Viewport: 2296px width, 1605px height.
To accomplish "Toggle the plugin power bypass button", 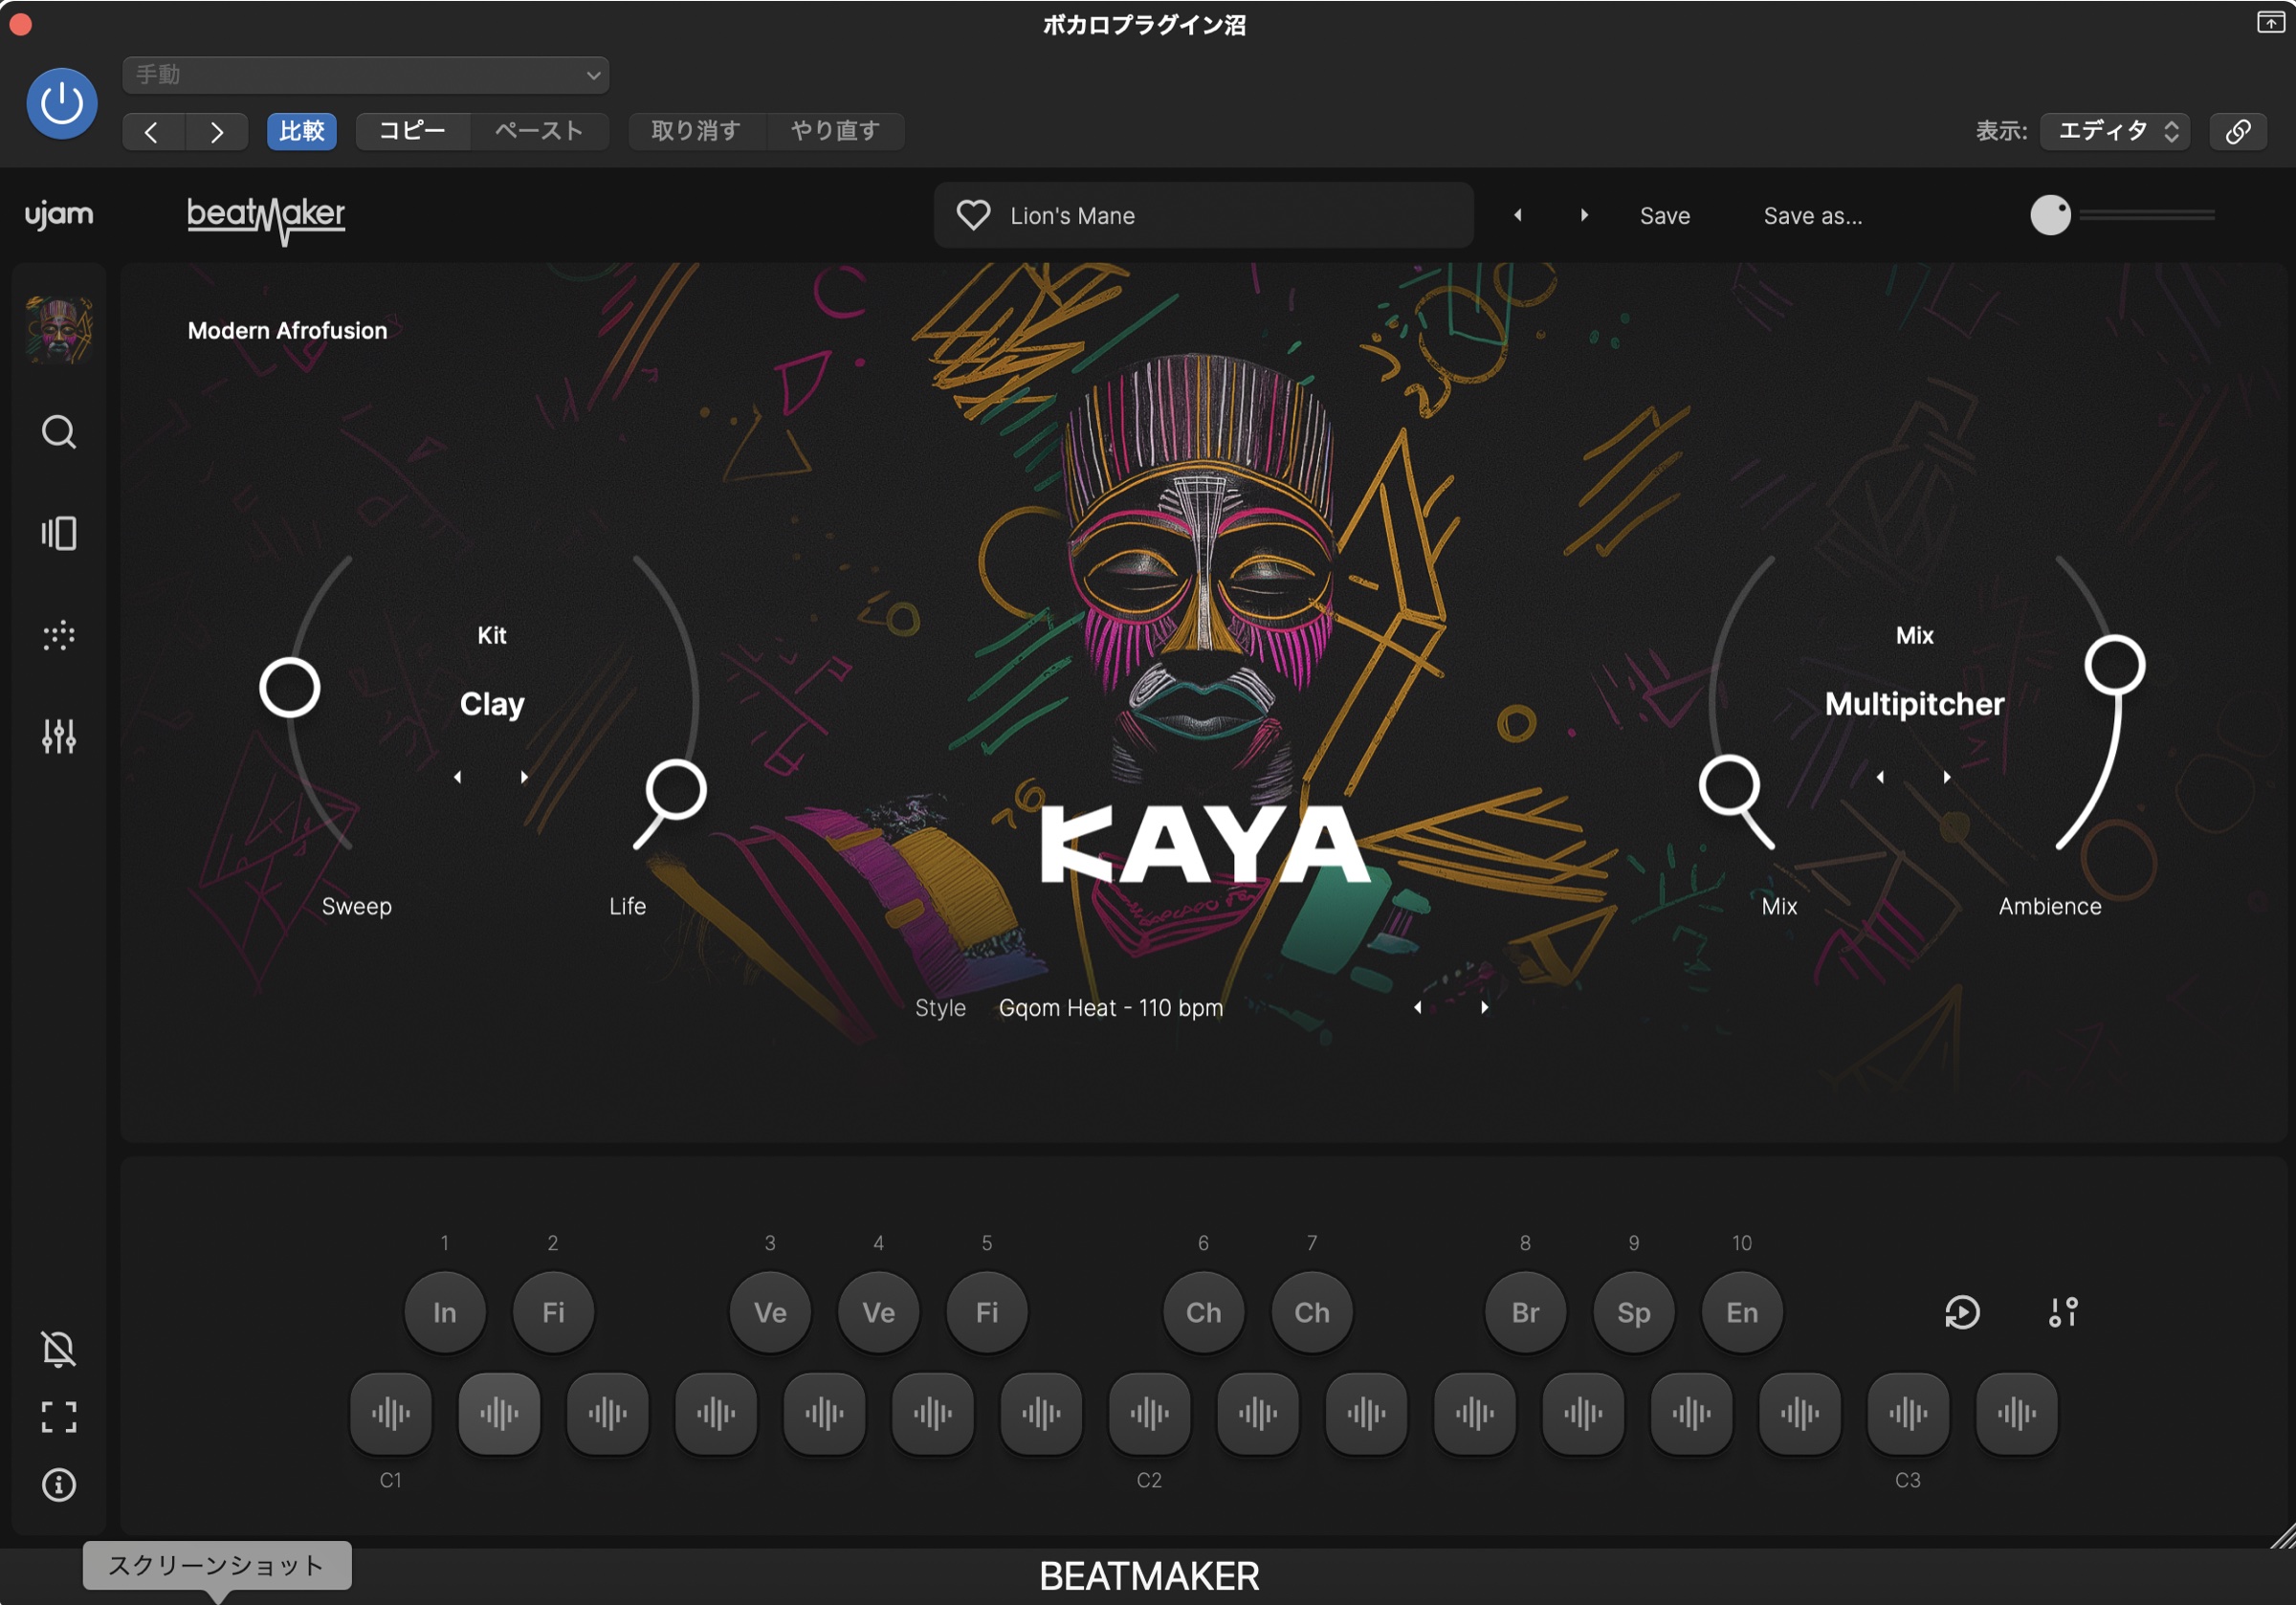I will point(61,103).
